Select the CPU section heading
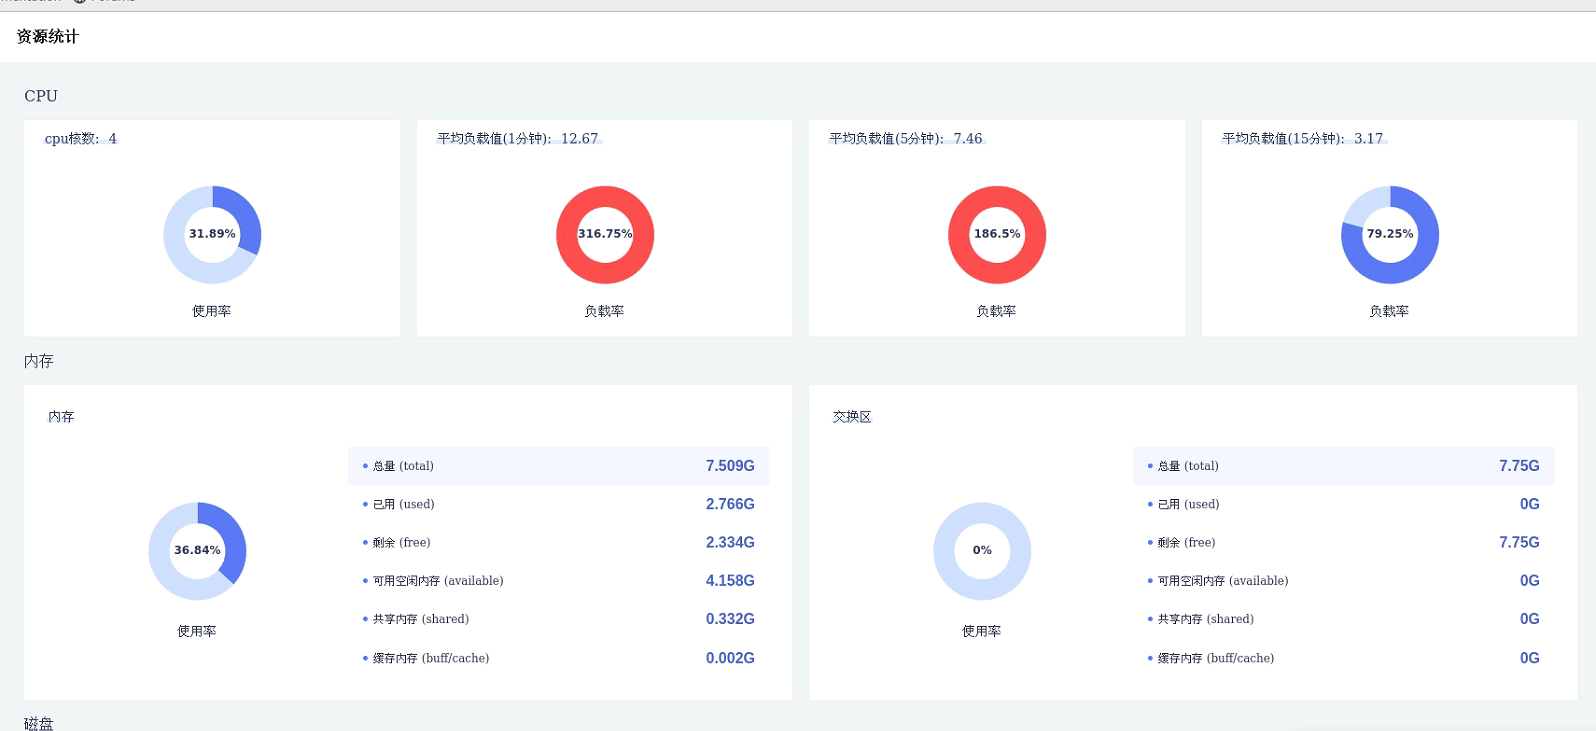Image resolution: width=1596 pixels, height=731 pixels. point(41,96)
